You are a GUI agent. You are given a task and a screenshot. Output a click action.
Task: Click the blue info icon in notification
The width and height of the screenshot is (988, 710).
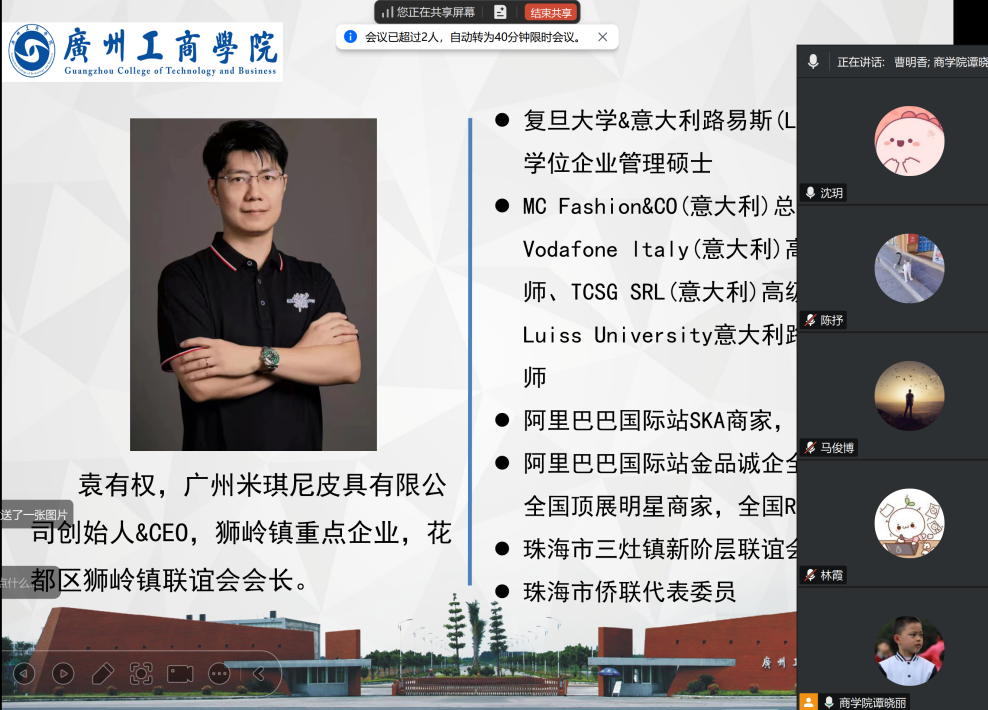[x=350, y=37]
